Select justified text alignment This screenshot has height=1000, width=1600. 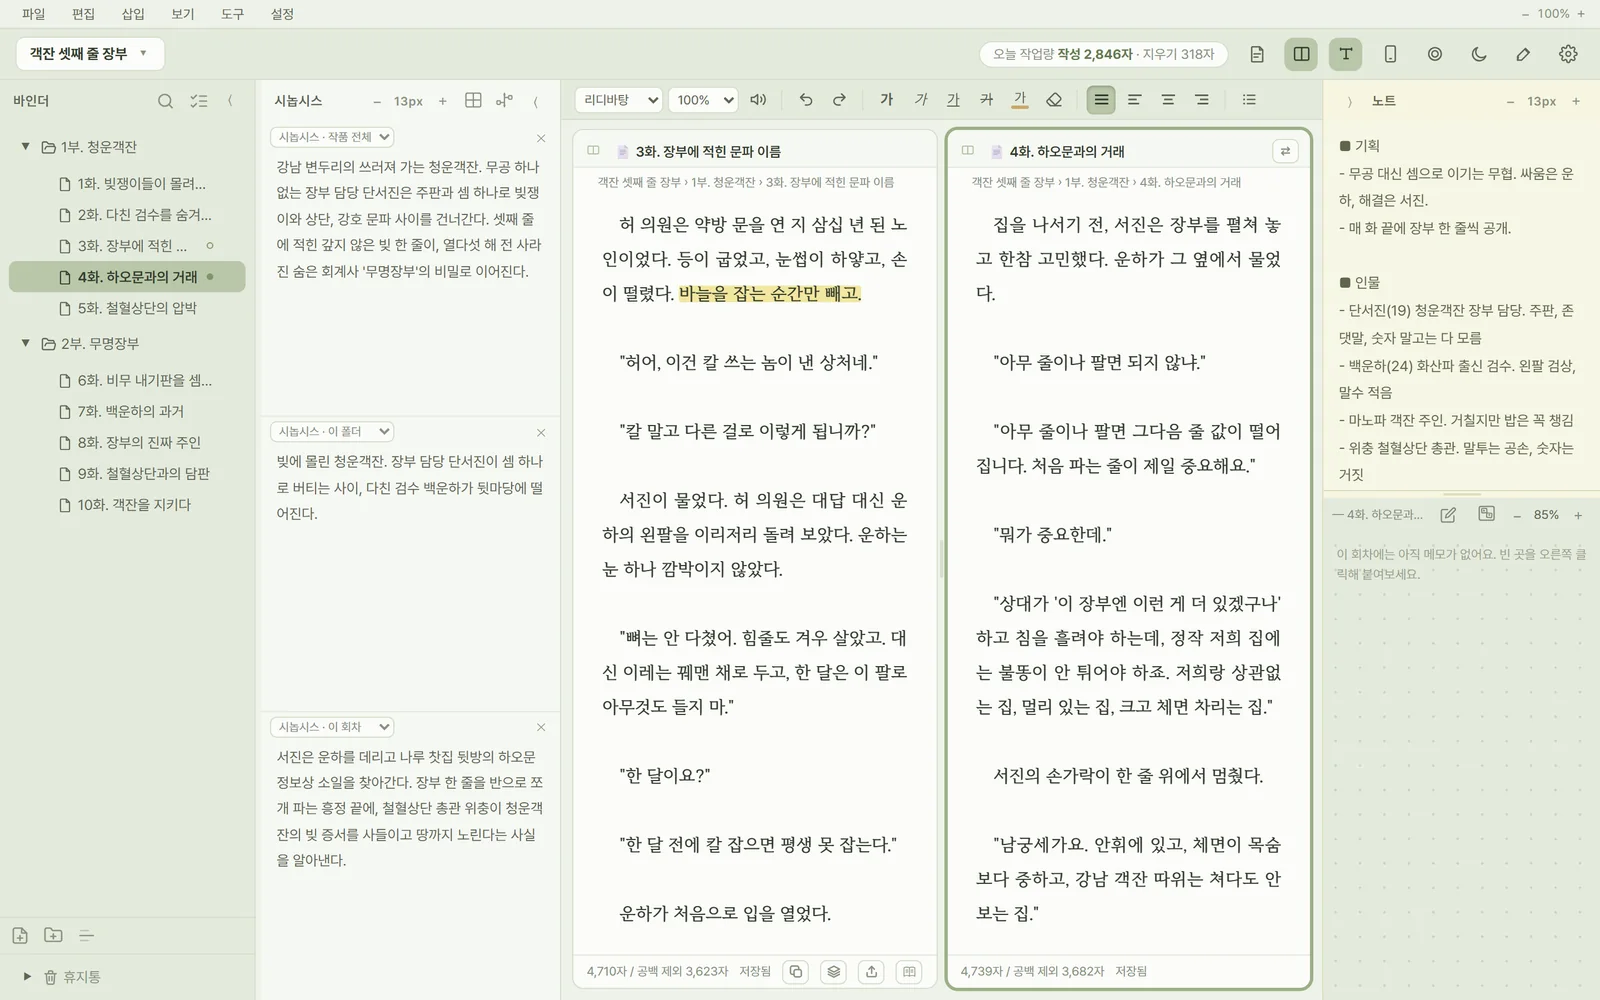[x=1101, y=100]
